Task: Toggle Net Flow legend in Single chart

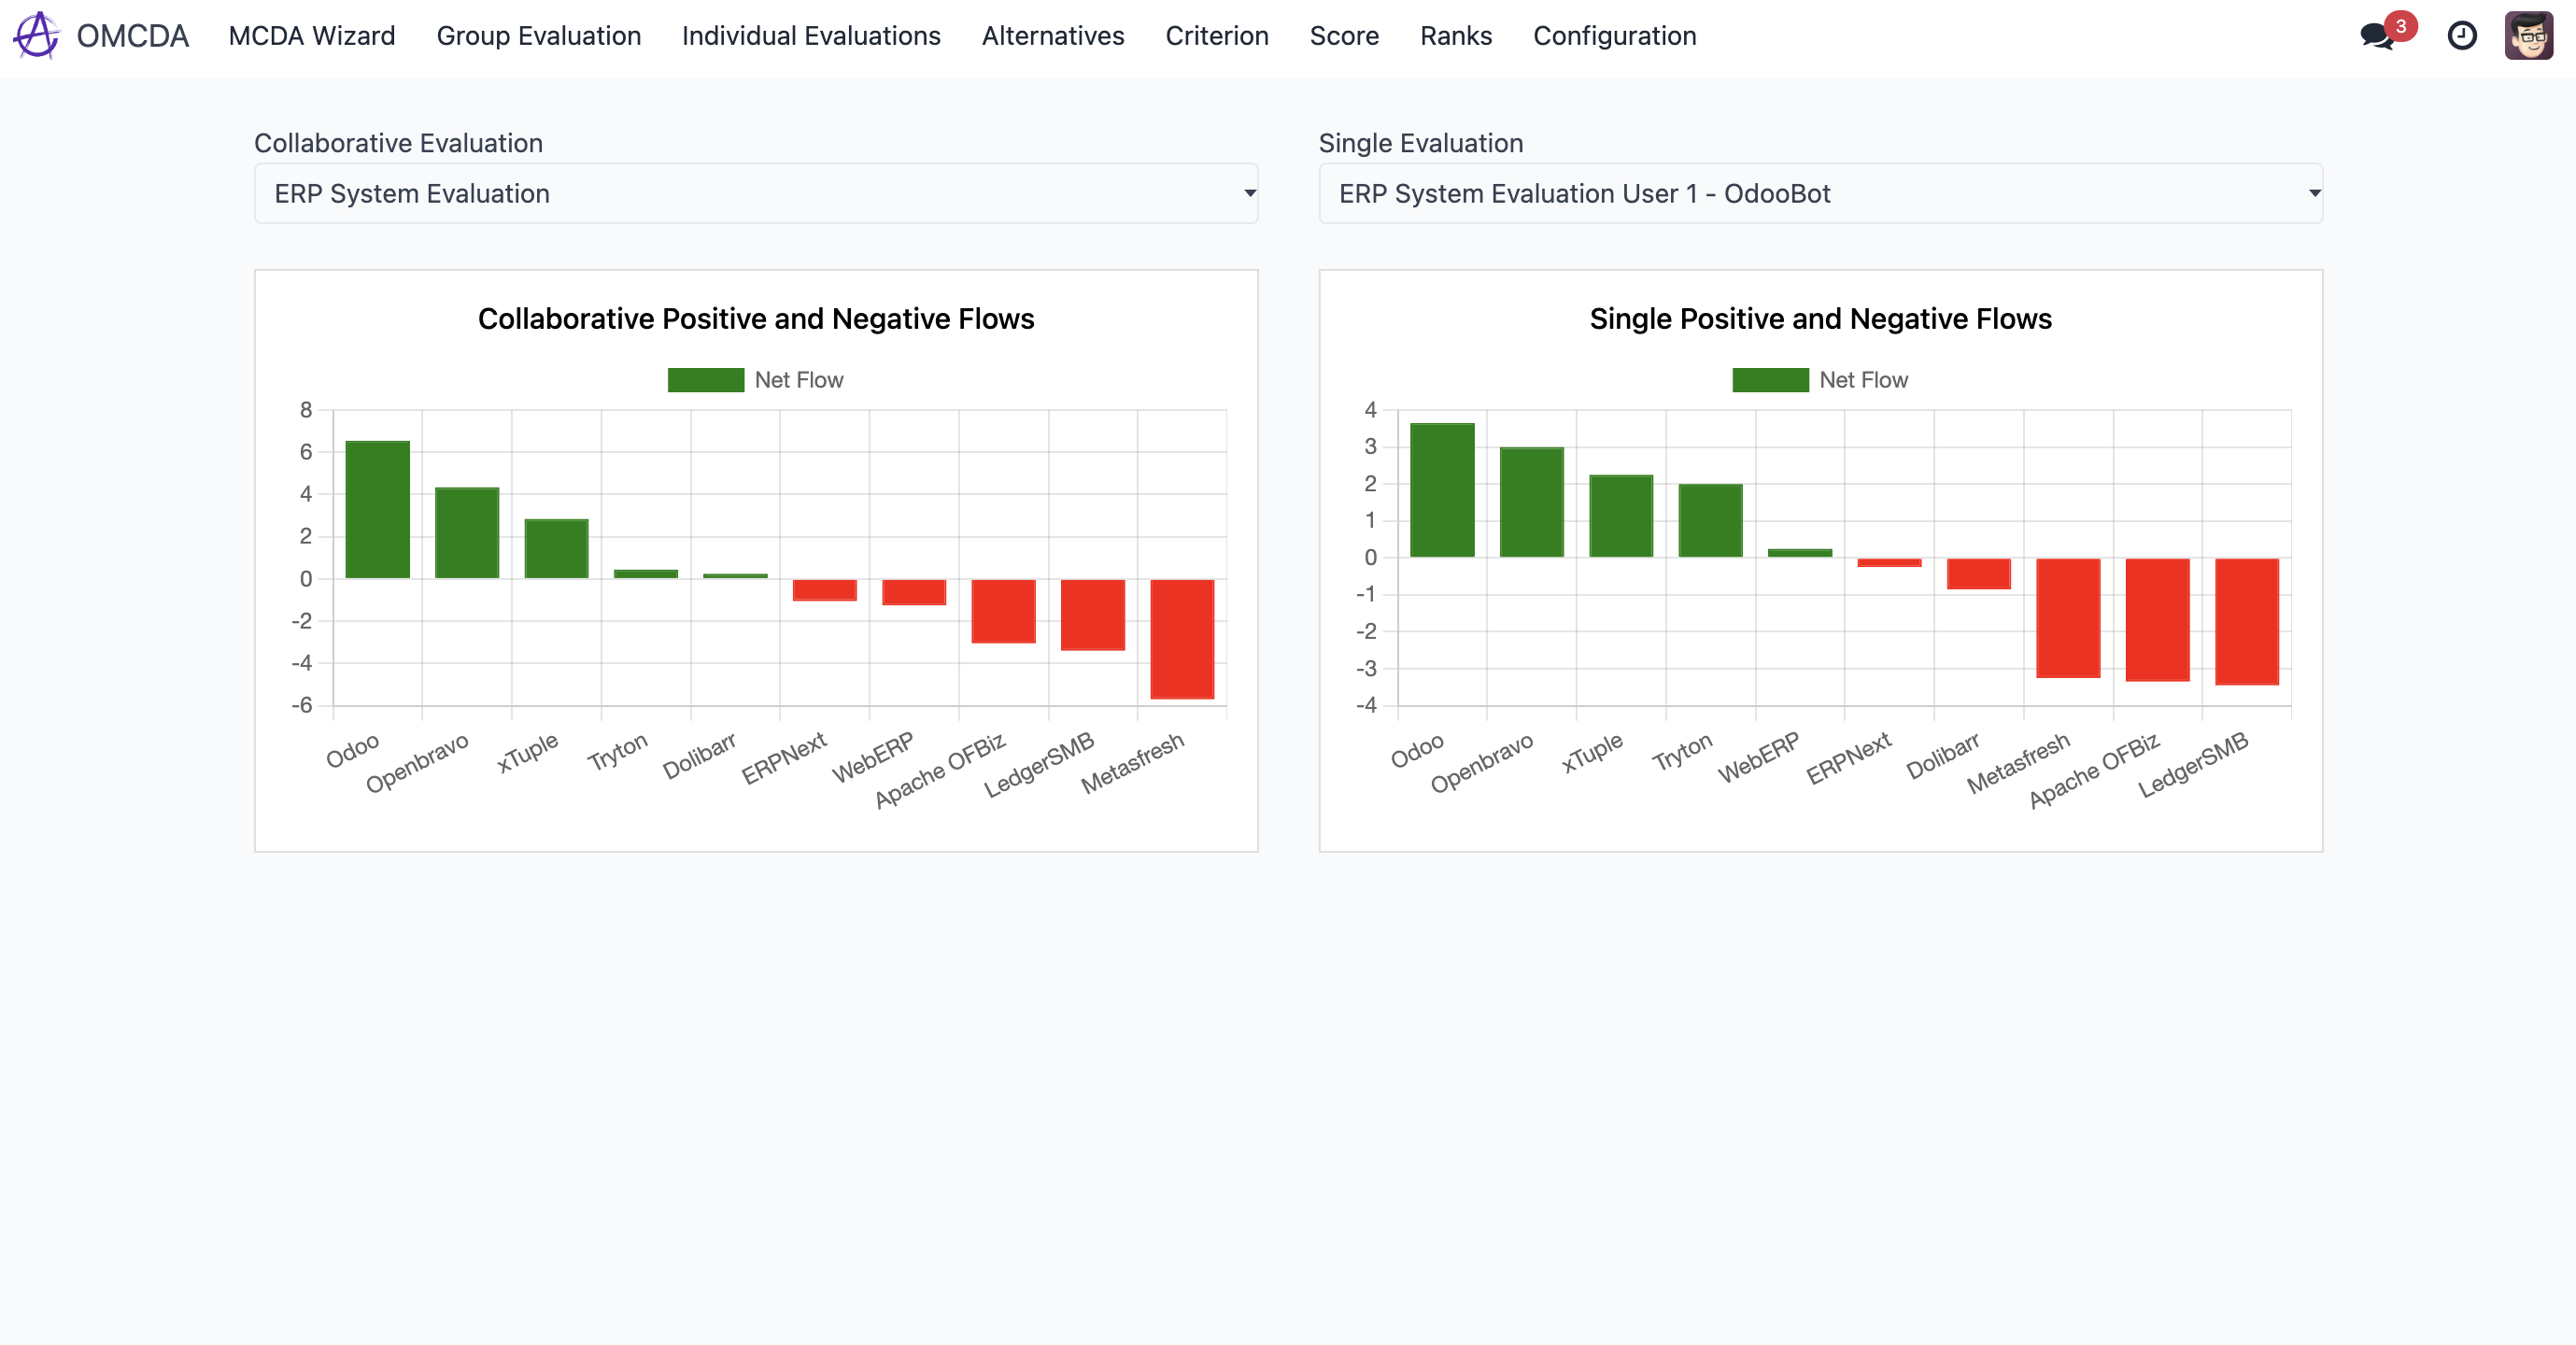Action: pyautogui.click(x=1819, y=380)
